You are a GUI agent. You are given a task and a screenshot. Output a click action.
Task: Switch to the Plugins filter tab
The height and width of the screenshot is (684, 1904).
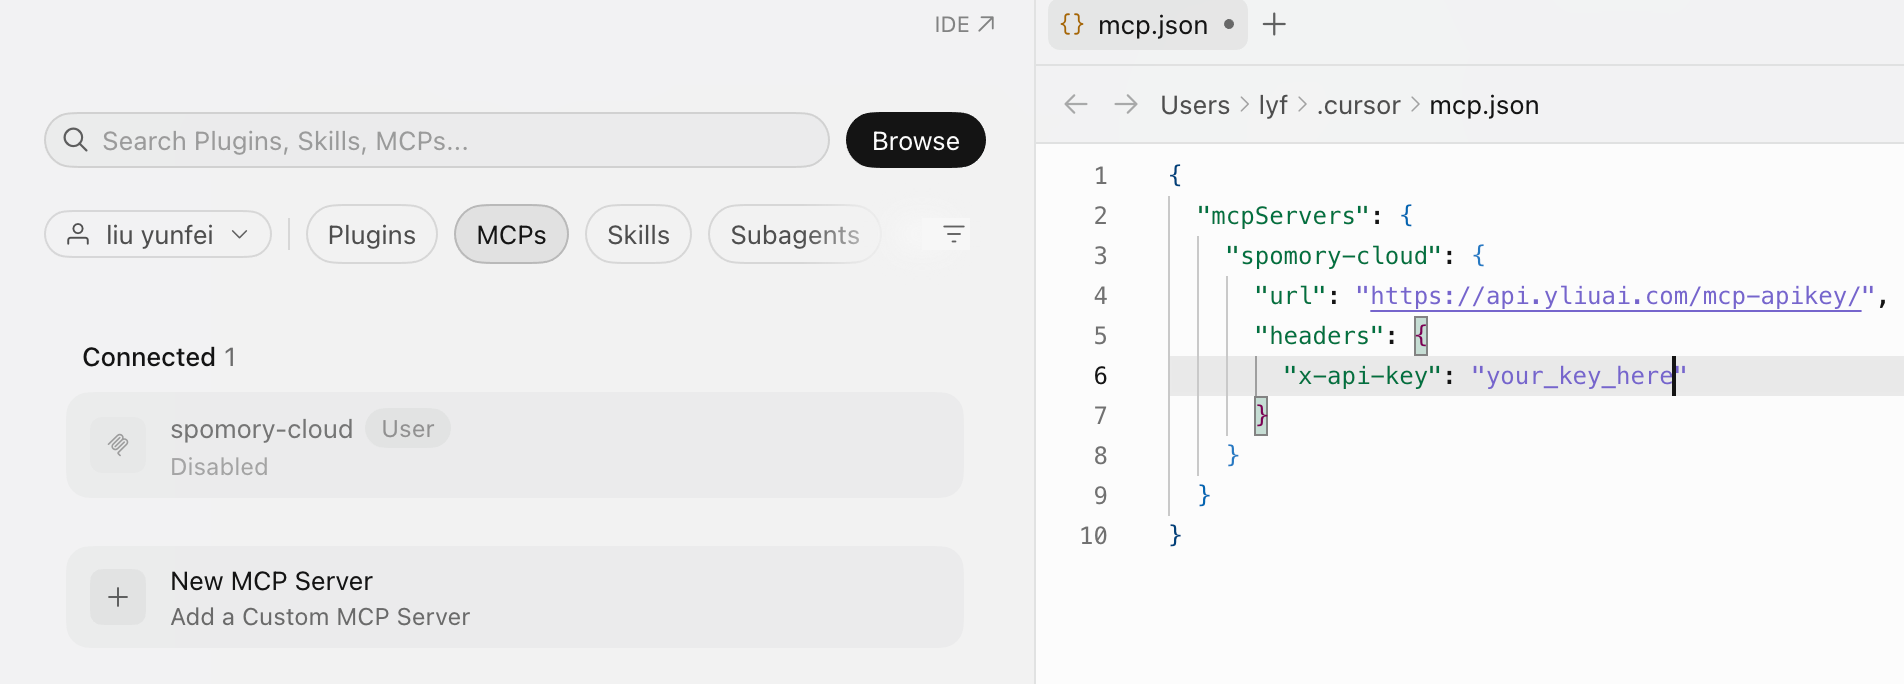point(372,234)
